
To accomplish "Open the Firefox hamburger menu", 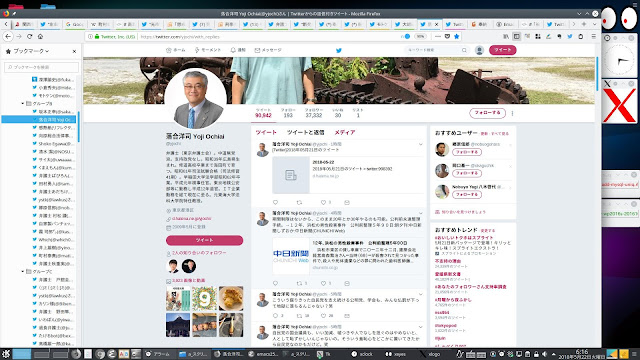I will click(593, 36).
